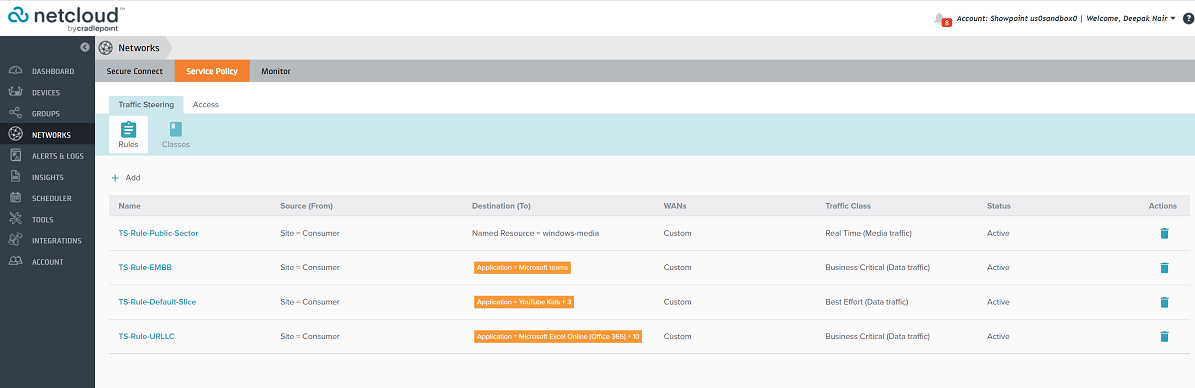
Task: Click 'Real Time (Media traffic)' cell
Action: click(869, 233)
